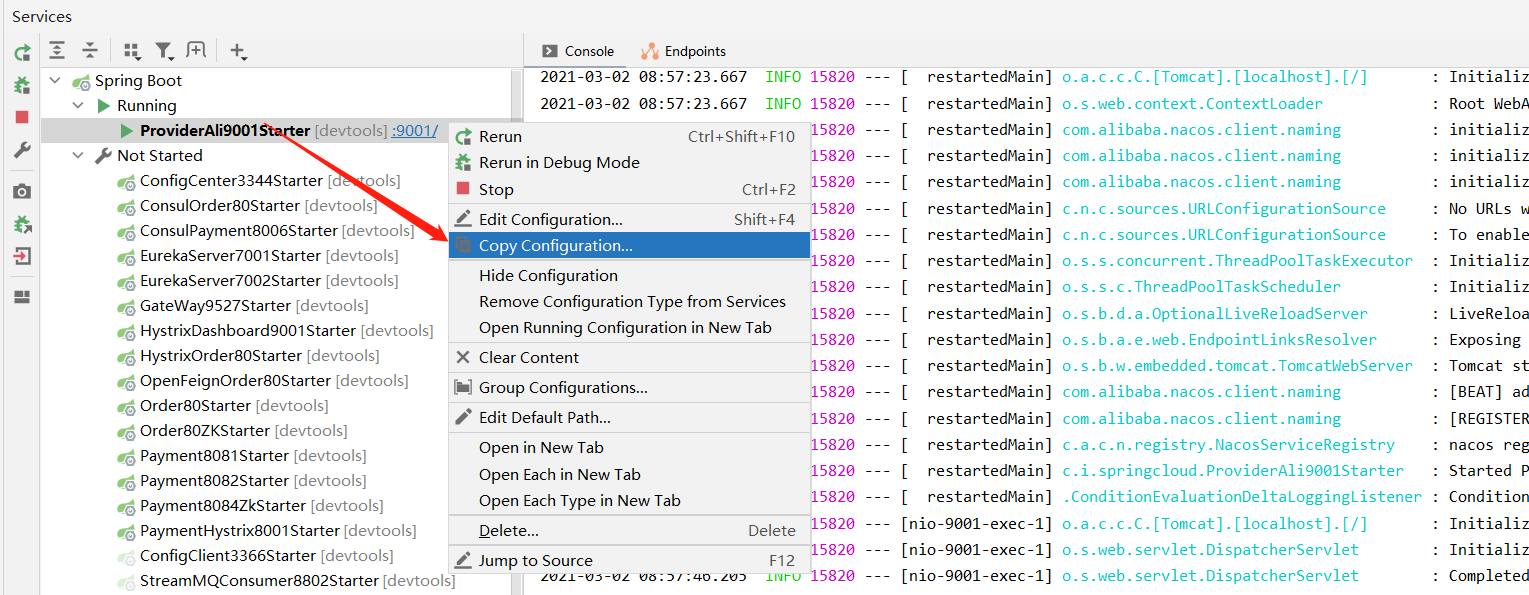This screenshot has width=1529, height=595.
Task: Select ConsulOrder80Starter in the tree
Action: (x=220, y=206)
